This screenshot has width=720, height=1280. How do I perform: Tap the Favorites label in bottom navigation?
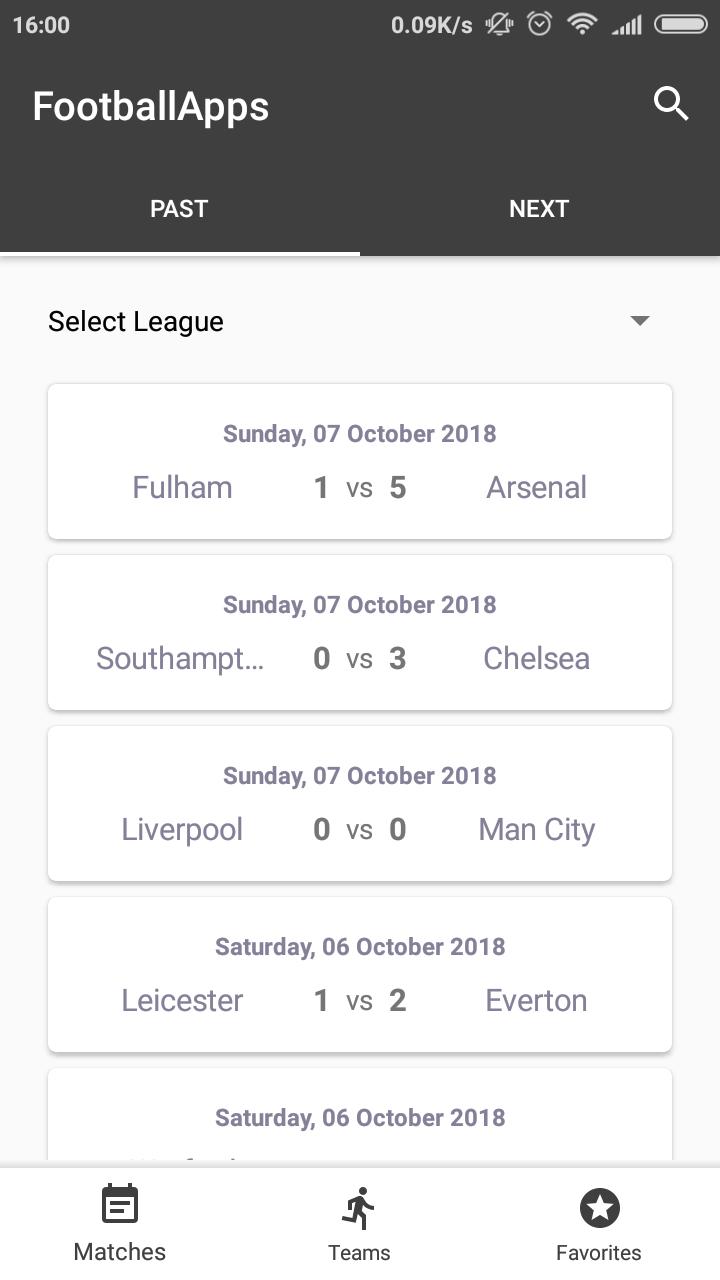[x=599, y=1252]
